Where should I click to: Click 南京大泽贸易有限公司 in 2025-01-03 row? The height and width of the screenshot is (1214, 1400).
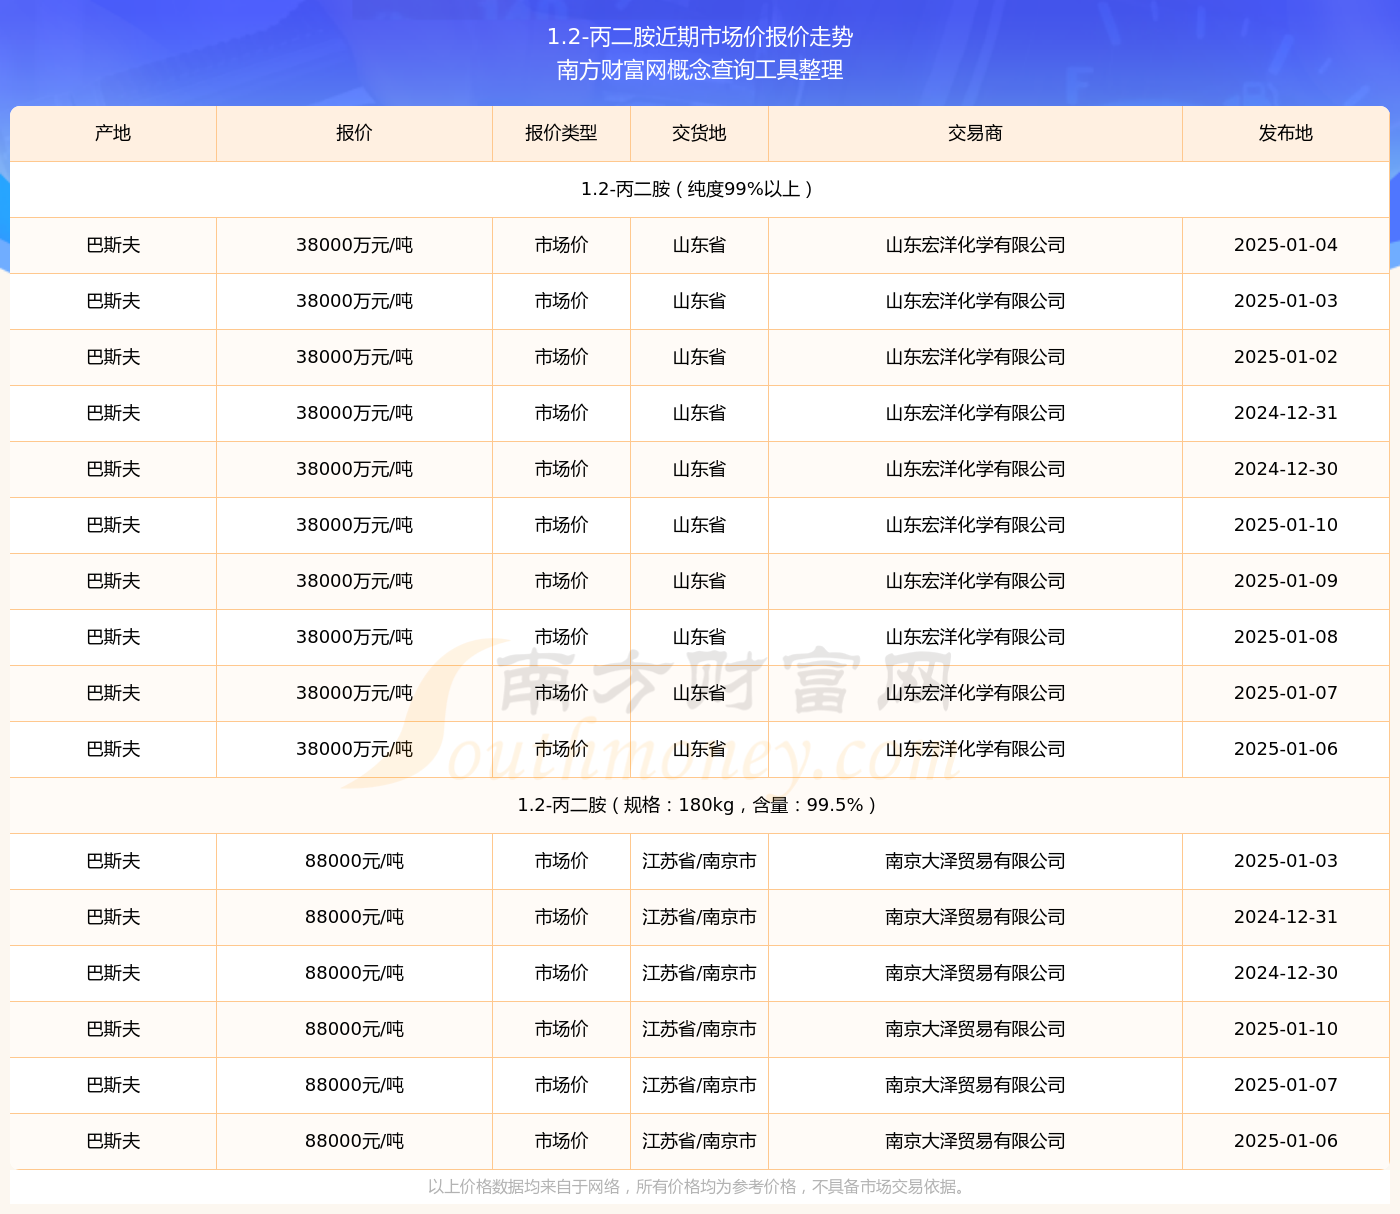click(x=975, y=861)
